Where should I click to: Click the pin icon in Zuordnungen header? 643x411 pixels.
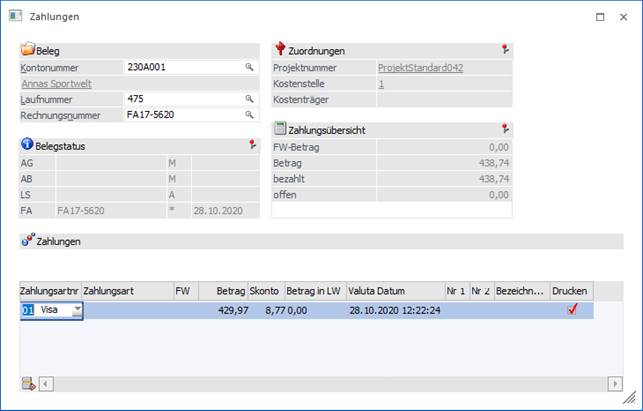(x=505, y=49)
